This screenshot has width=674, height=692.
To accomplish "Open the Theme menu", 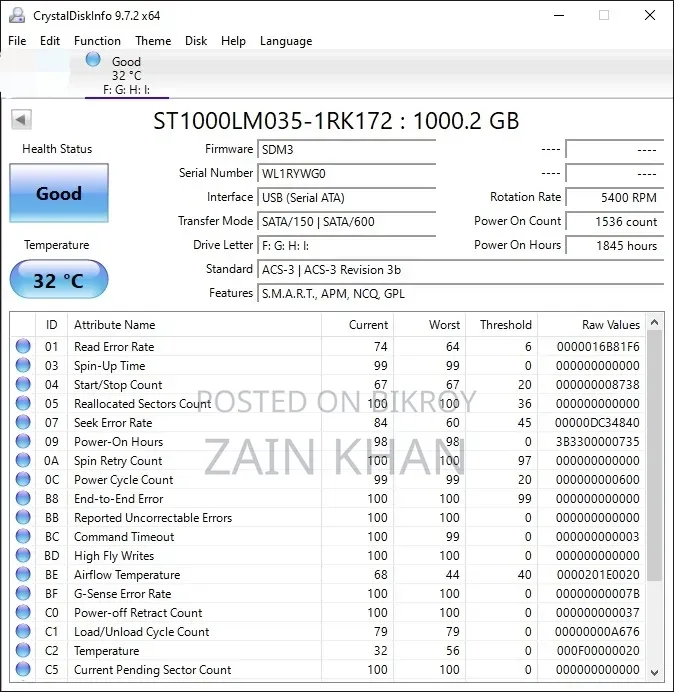I will point(153,41).
